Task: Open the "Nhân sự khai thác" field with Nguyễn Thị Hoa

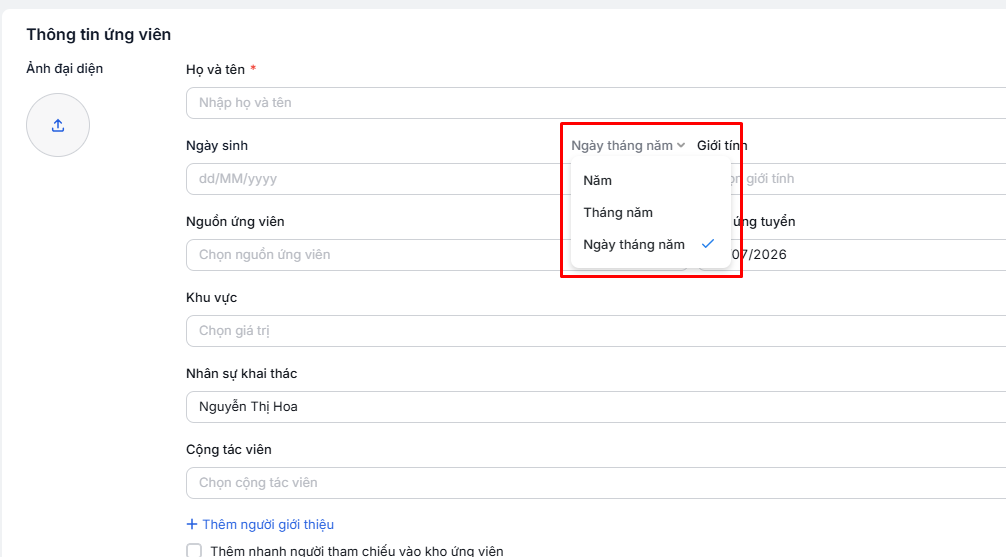Action: click(x=596, y=407)
